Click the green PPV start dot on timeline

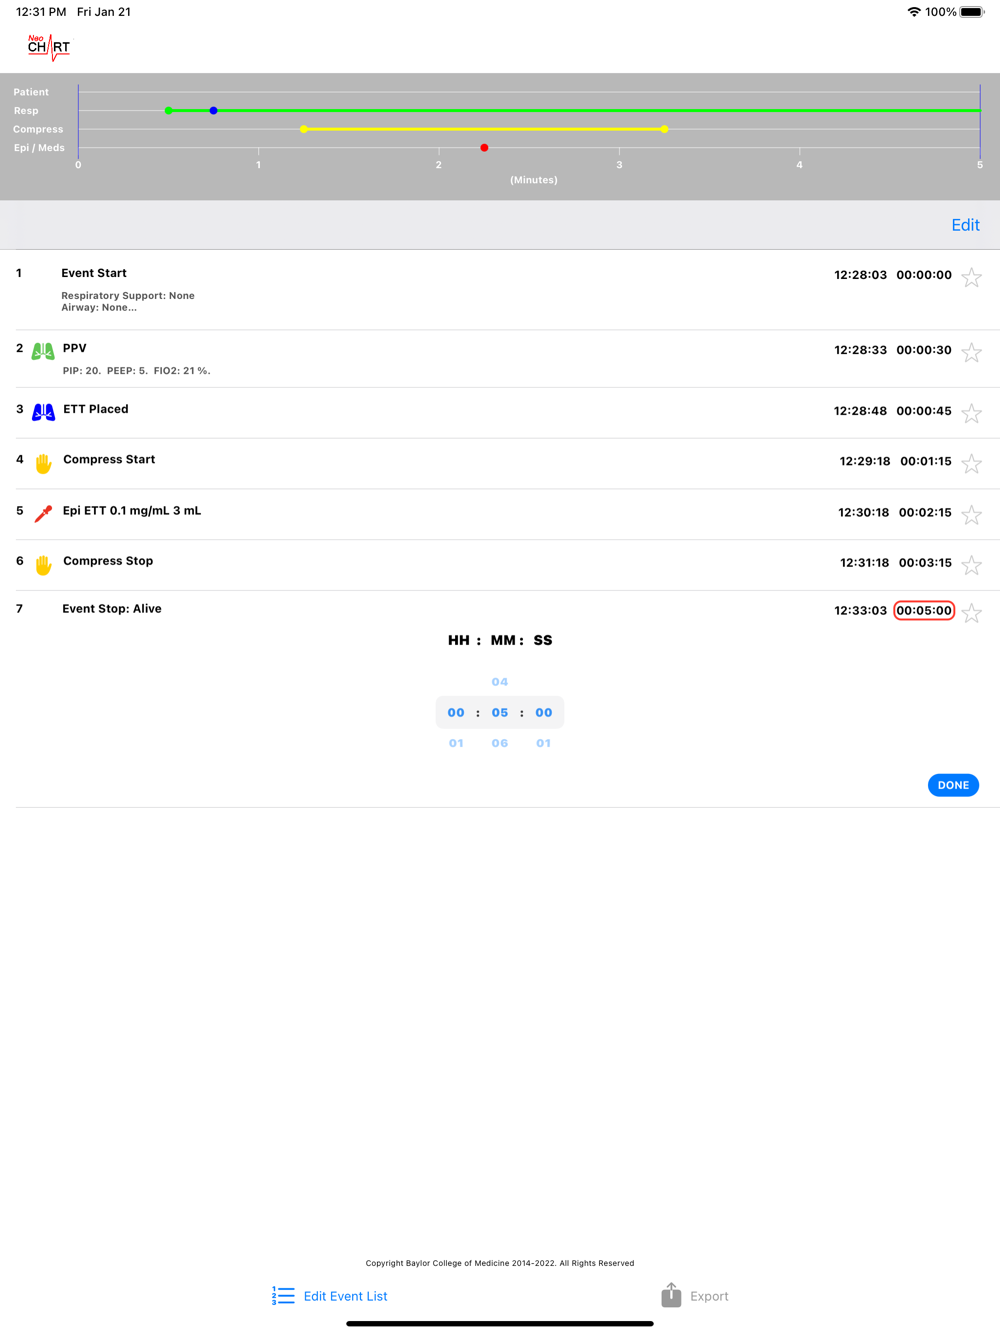tap(168, 111)
